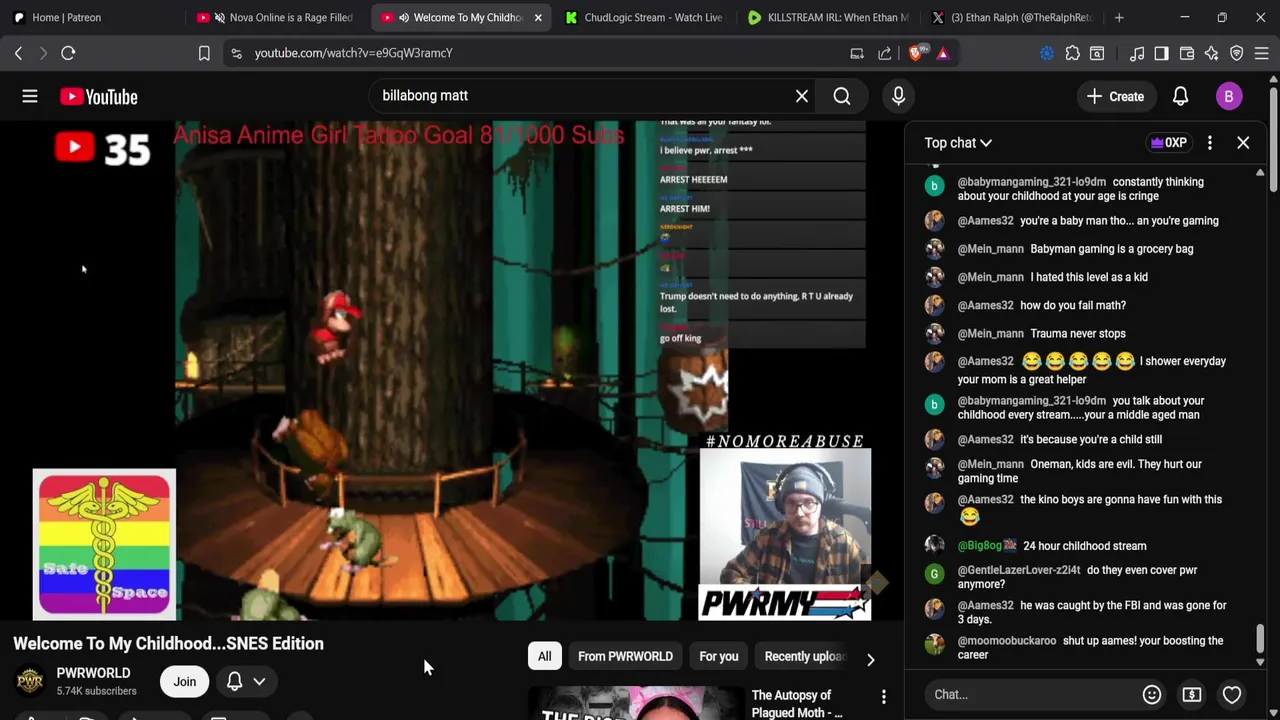Image resolution: width=1280 pixels, height=720 pixels.
Task: Open the emoji picker in chat
Action: pos(1152,694)
